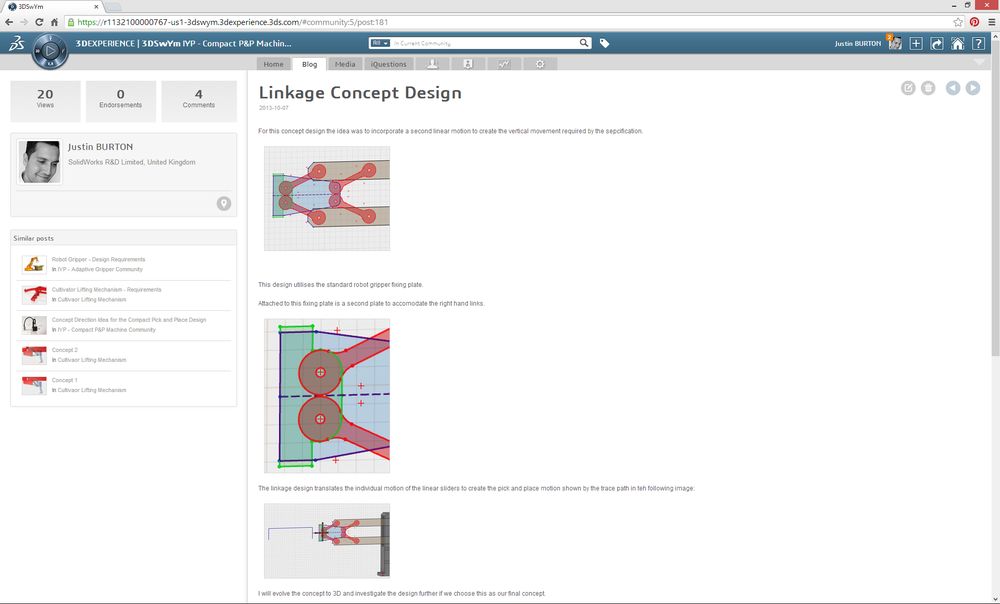
Task: Expand the collapse arrow below header
Action: point(978,62)
